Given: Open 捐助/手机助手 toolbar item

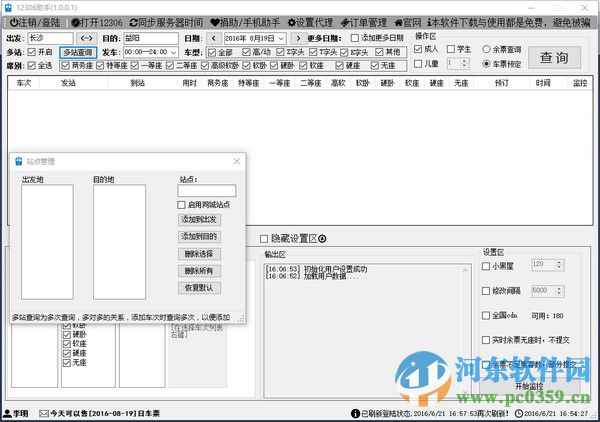Looking at the screenshot, I should (x=245, y=23).
